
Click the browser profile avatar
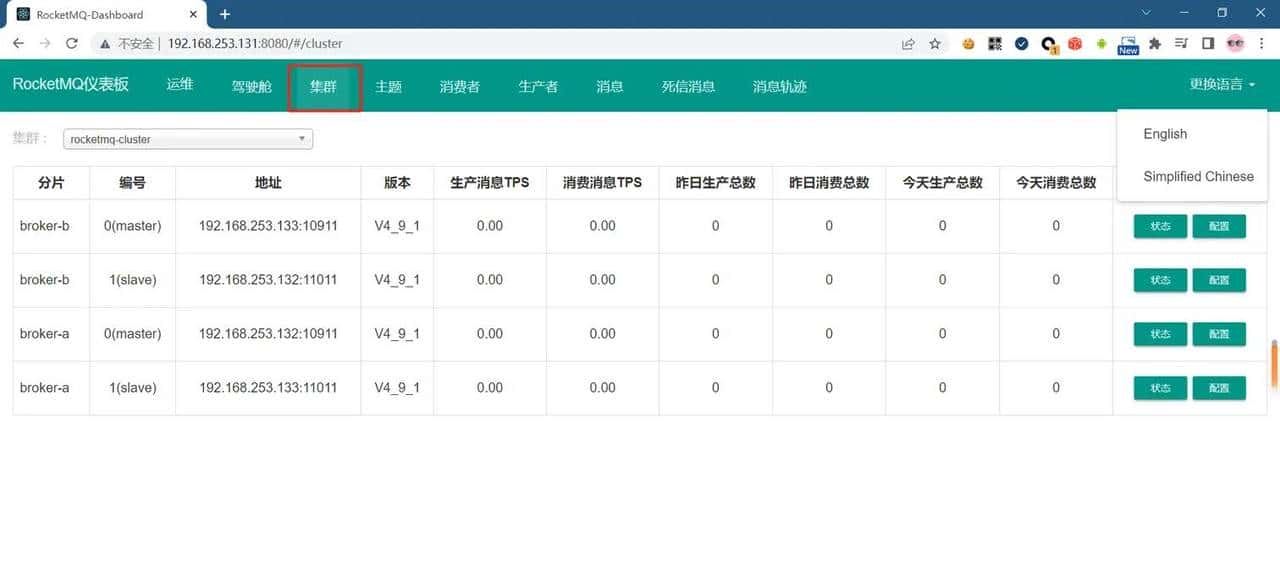(x=1234, y=44)
